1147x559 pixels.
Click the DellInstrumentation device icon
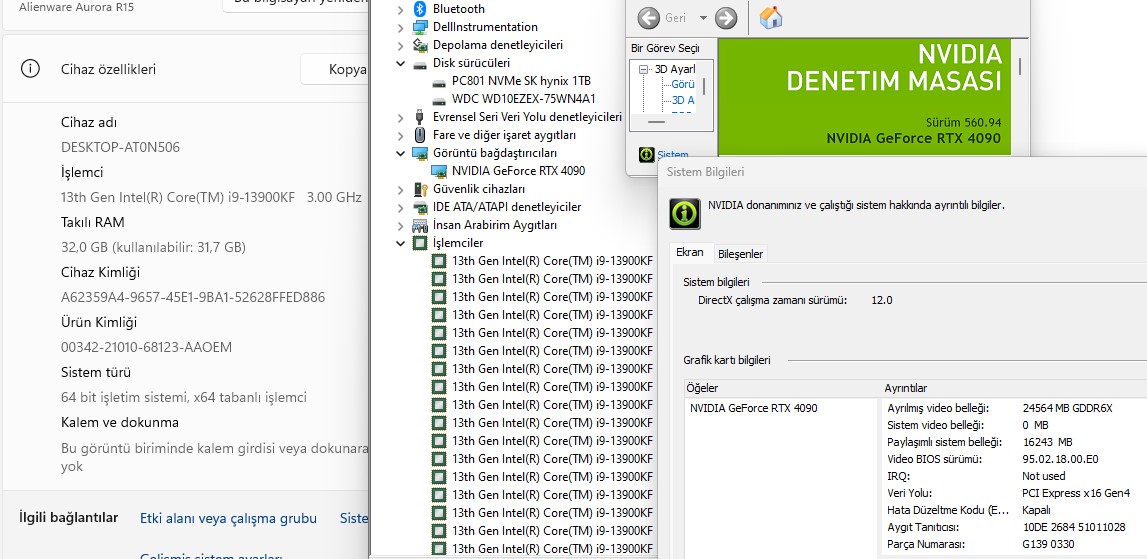(x=420, y=27)
